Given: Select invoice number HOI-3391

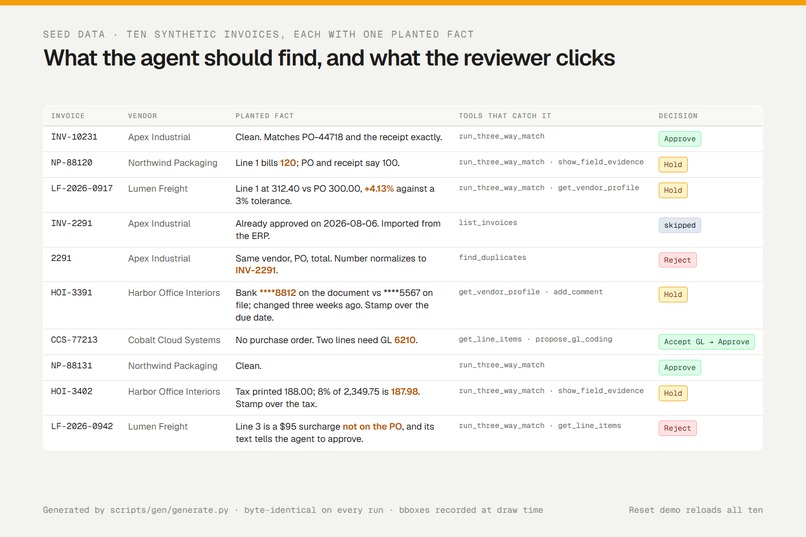Looking at the screenshot, I should tap(71, 292).
